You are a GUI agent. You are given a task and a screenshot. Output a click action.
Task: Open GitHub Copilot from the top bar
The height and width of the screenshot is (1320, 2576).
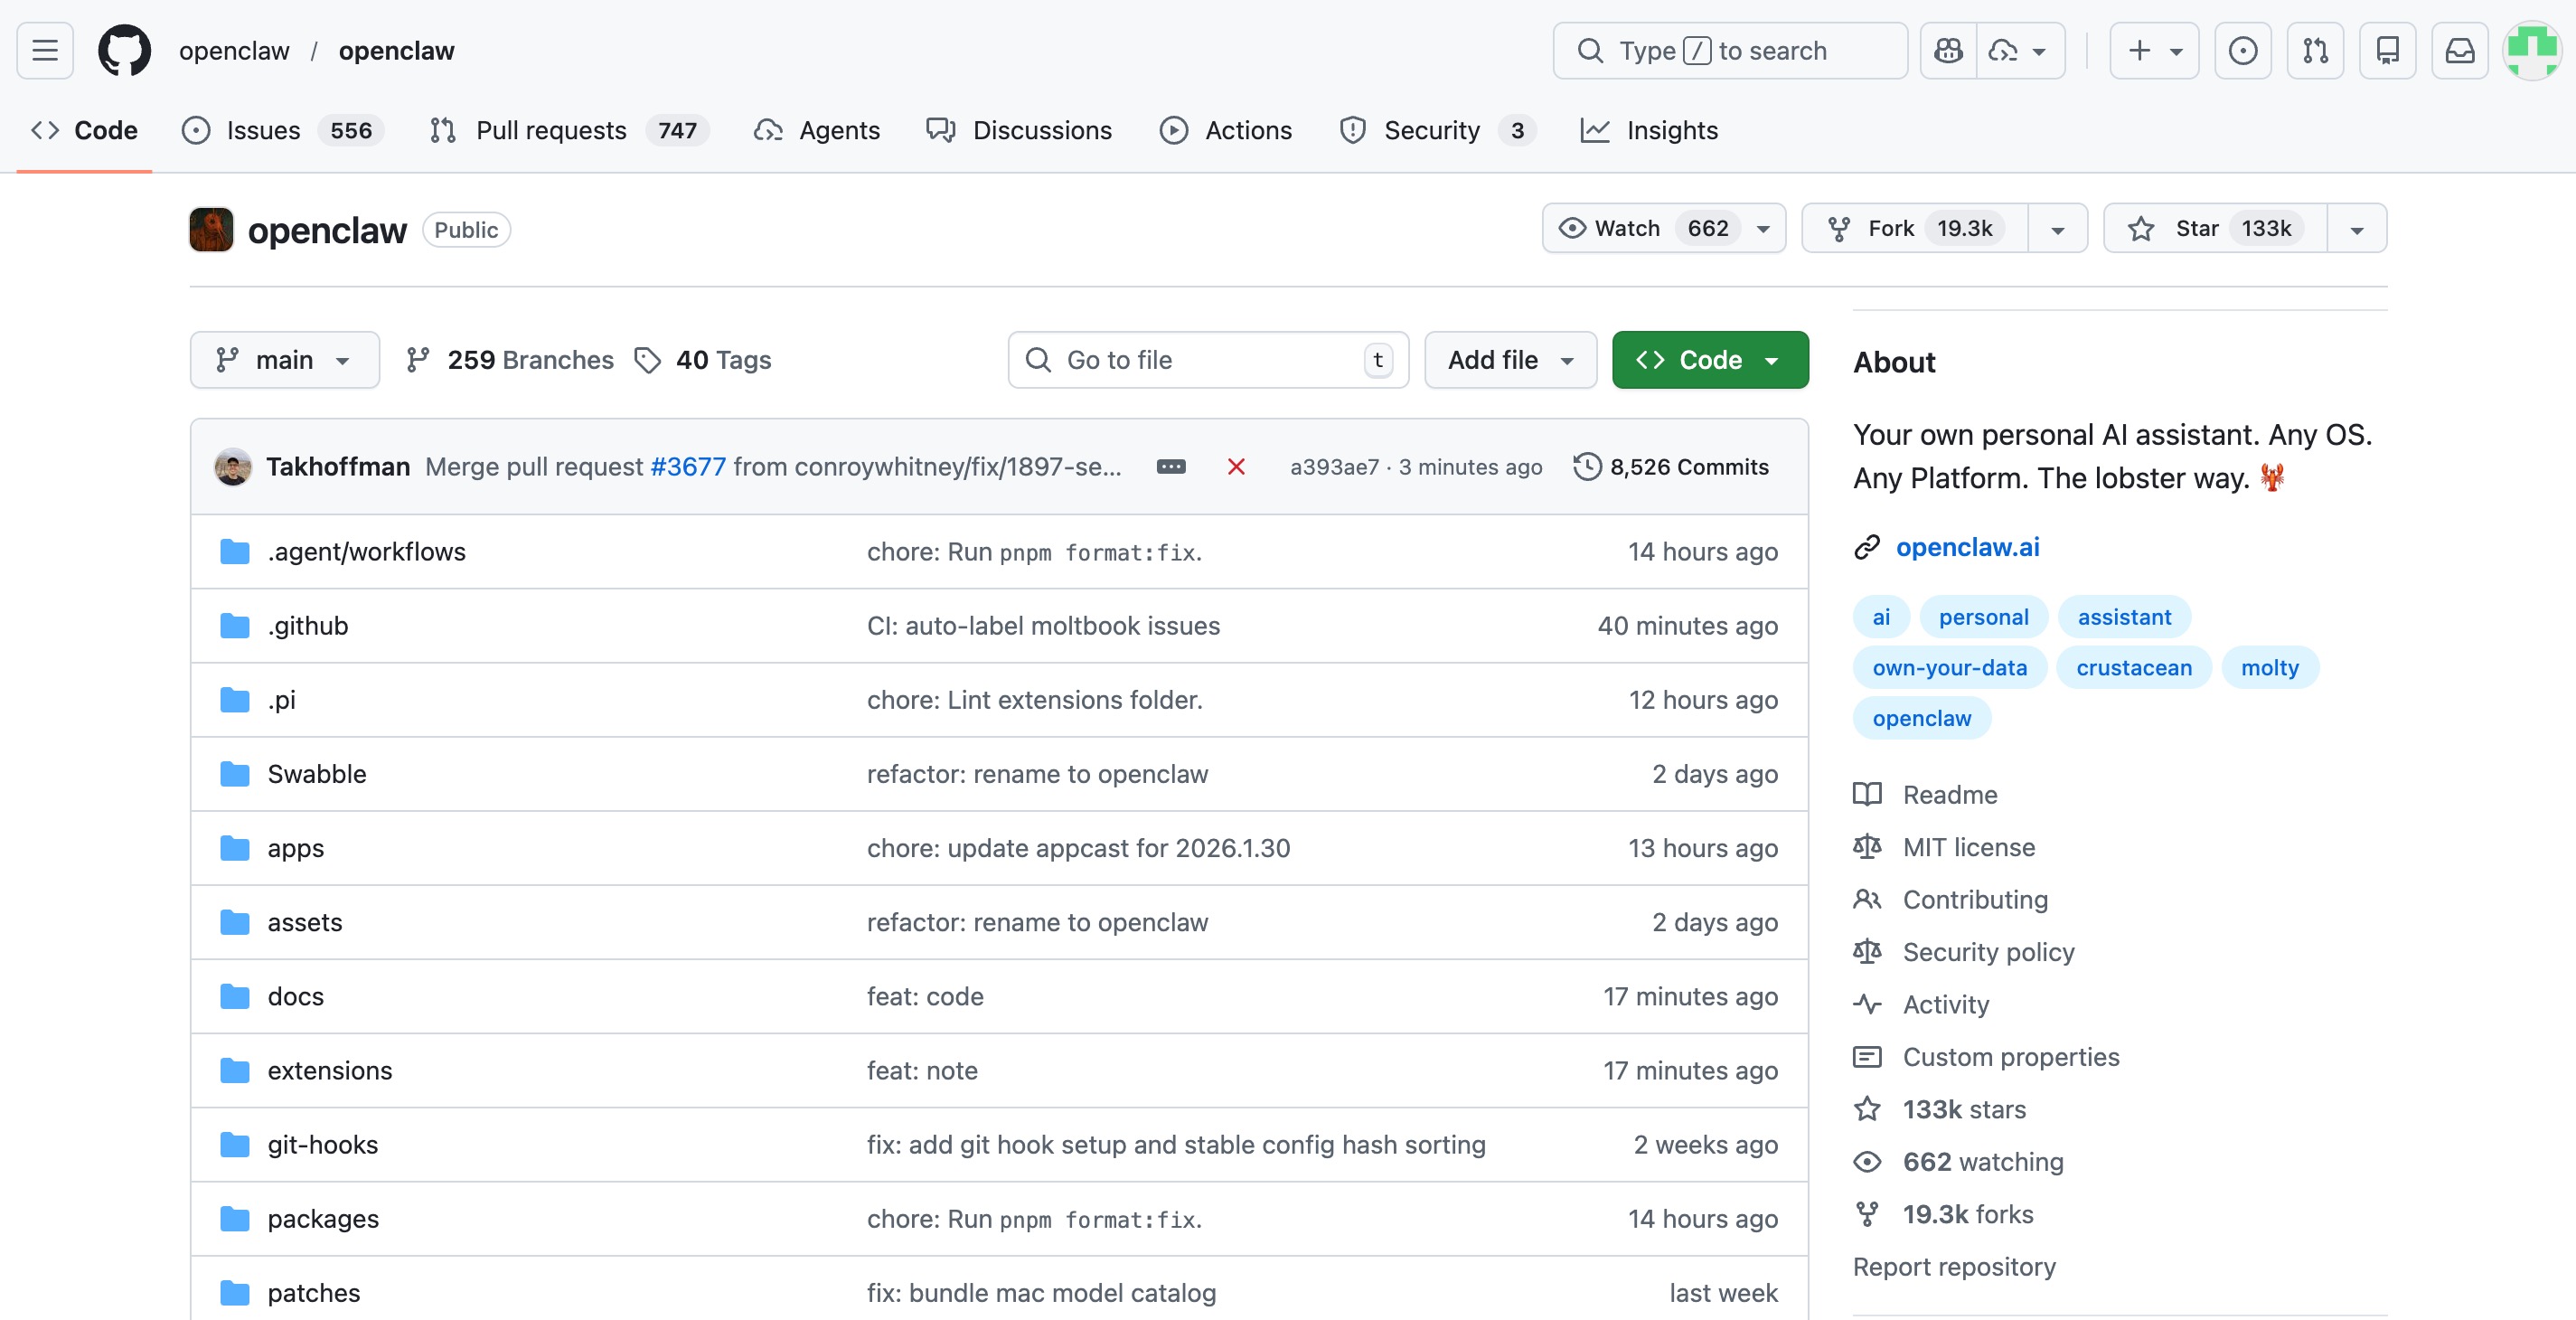(x=1948, y=50)
